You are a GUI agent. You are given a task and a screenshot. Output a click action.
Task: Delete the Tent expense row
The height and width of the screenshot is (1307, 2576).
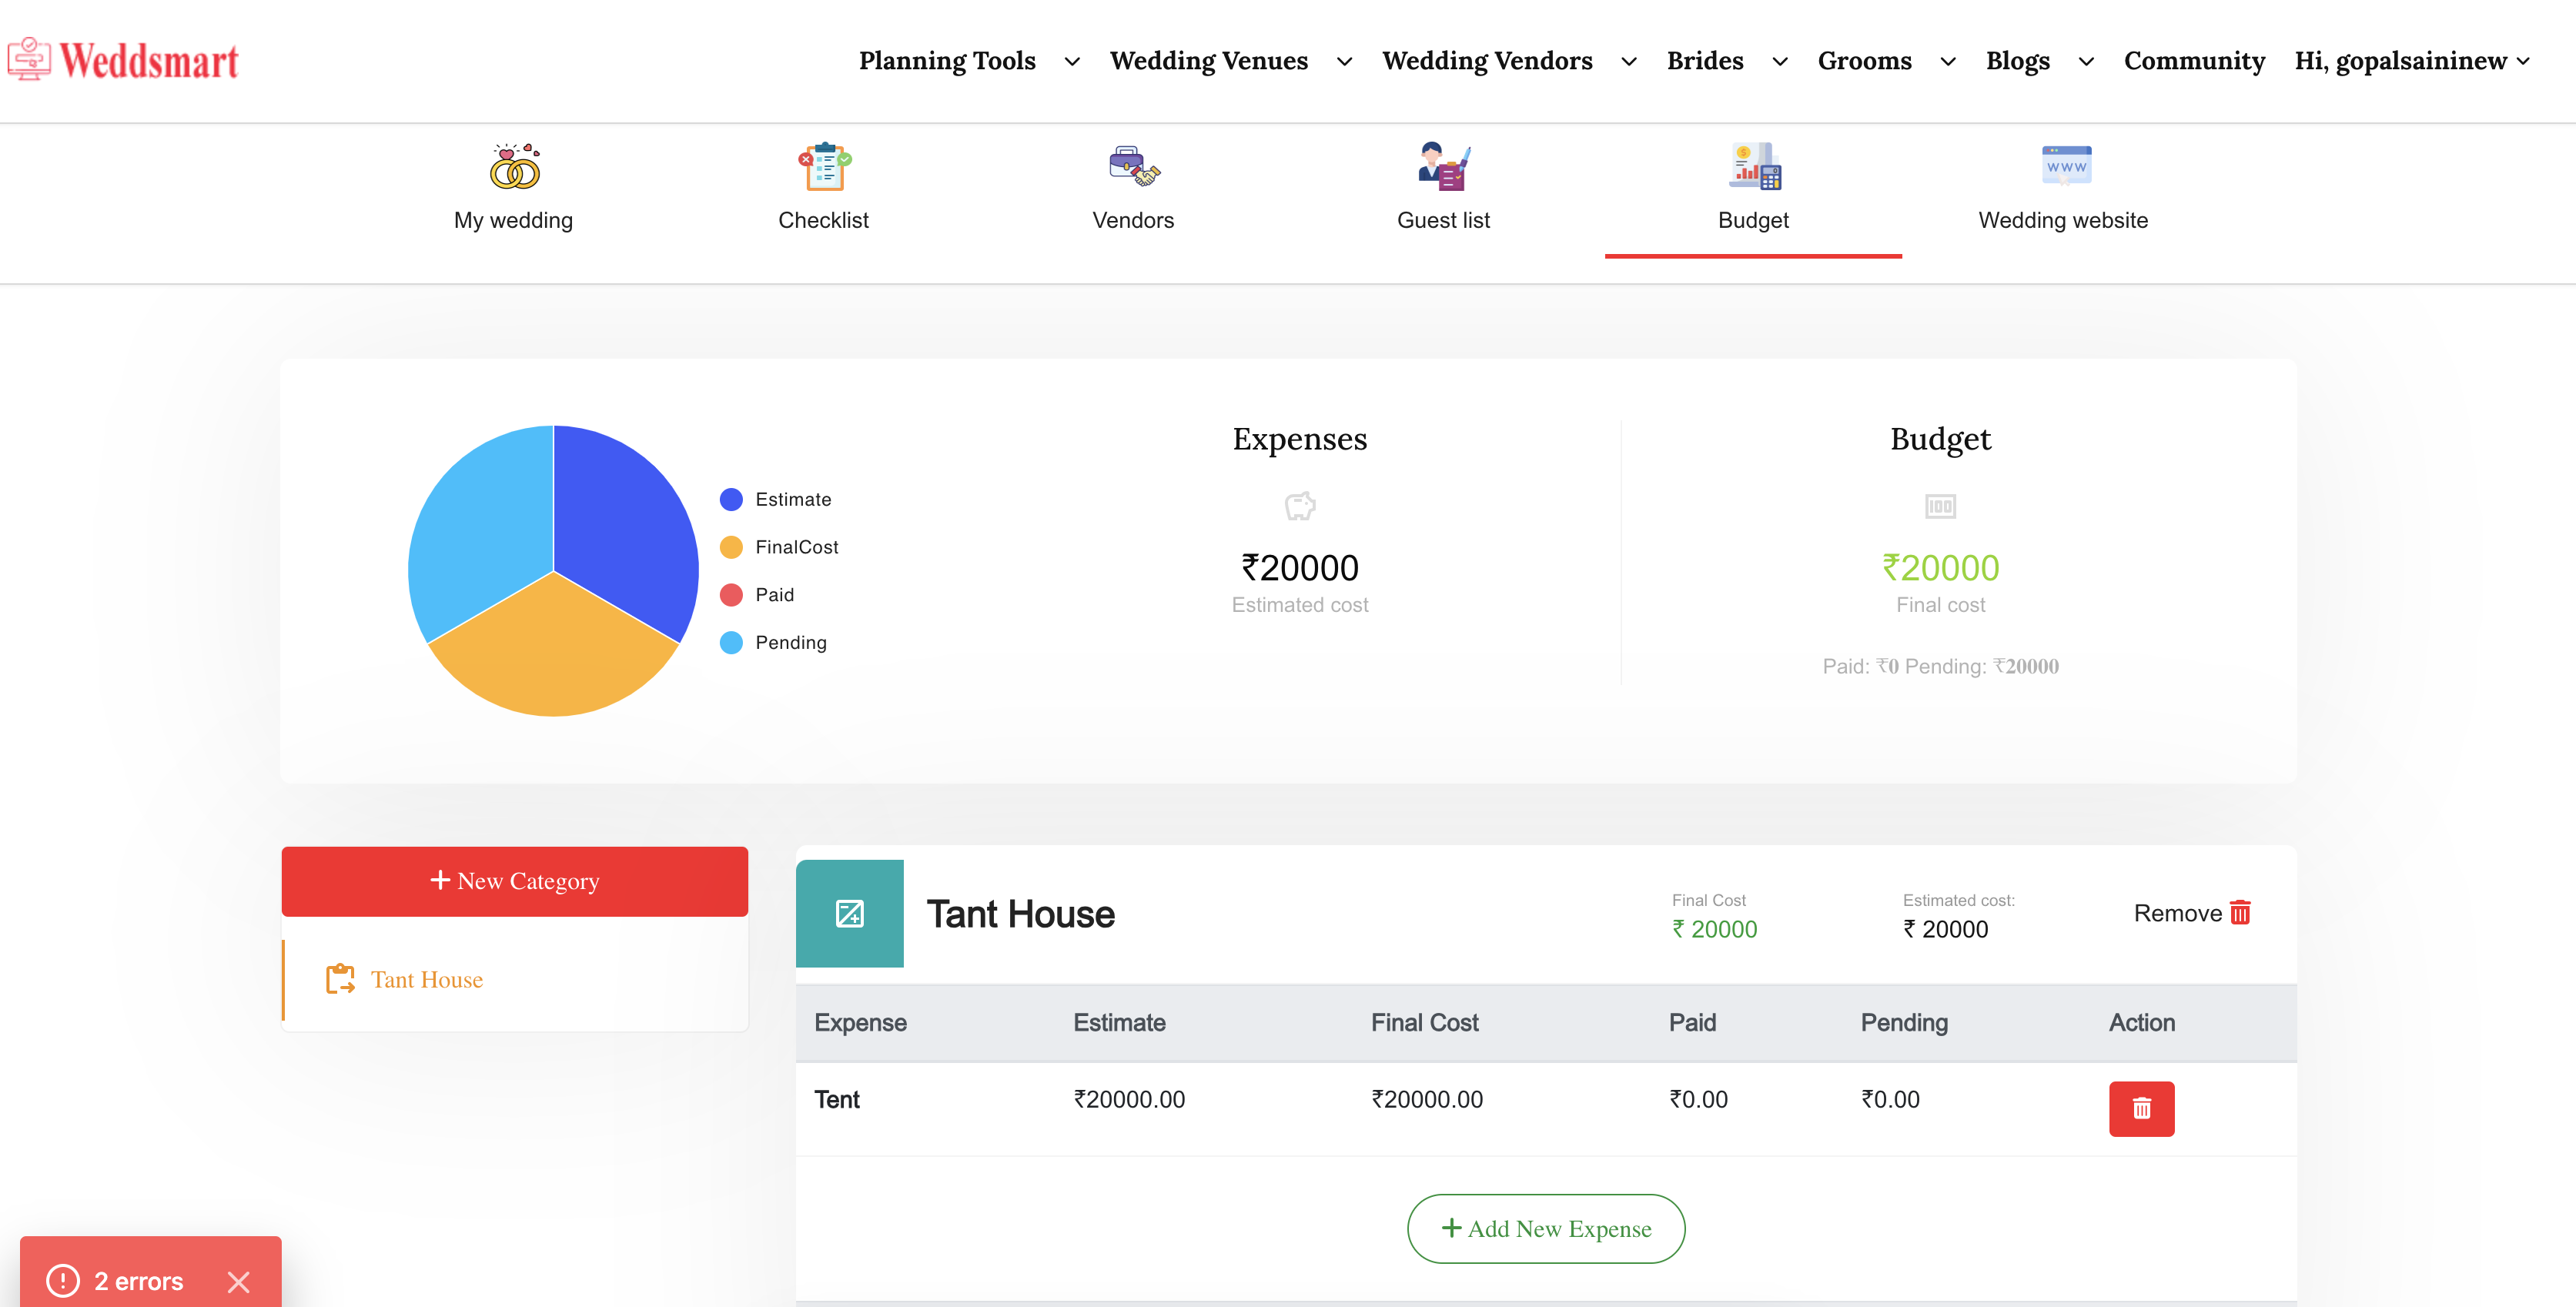2141,1108
